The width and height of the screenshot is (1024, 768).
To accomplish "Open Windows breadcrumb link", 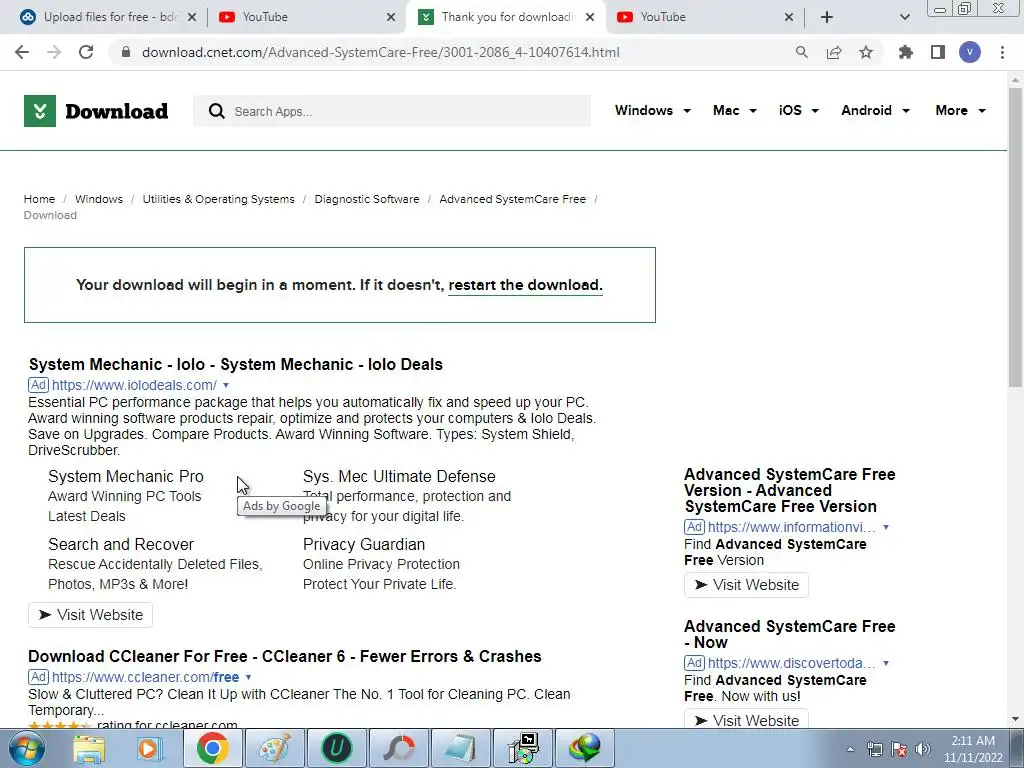I will tap(99, 199).
